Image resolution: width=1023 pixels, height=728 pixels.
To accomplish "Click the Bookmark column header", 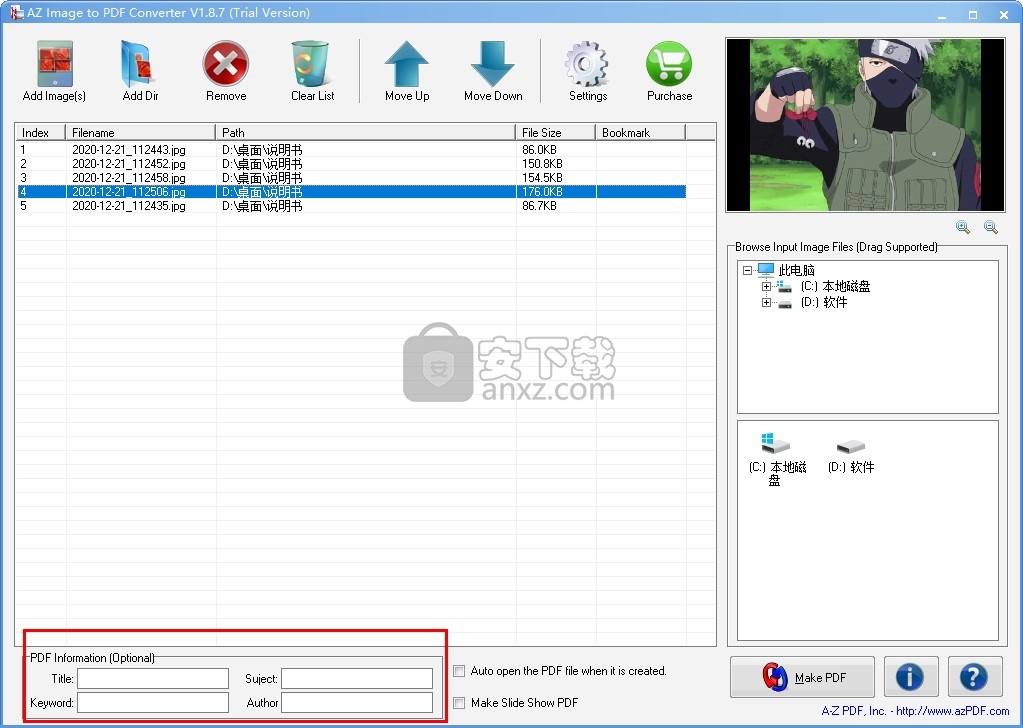I will (x=641, y=132).
